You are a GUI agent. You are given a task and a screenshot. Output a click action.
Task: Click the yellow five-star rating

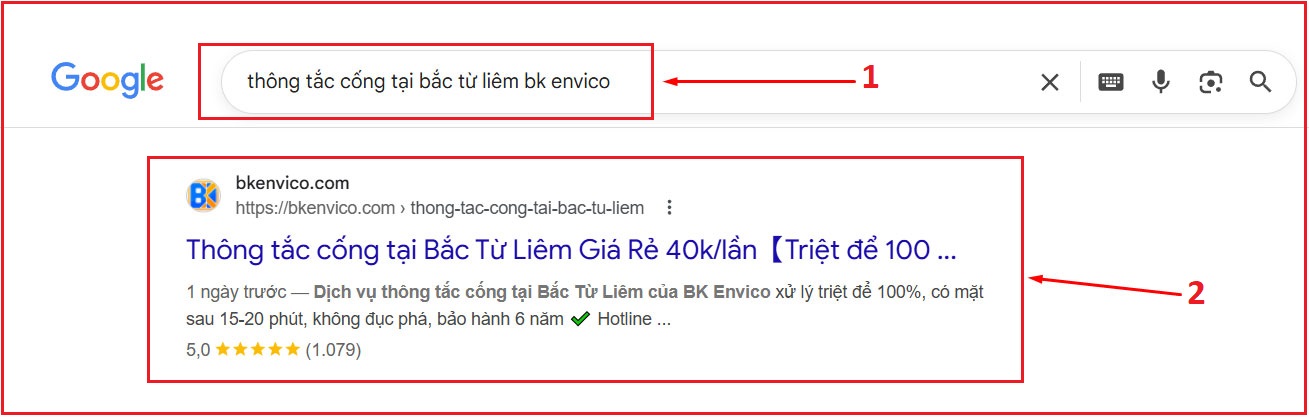[x=257, y=350]
